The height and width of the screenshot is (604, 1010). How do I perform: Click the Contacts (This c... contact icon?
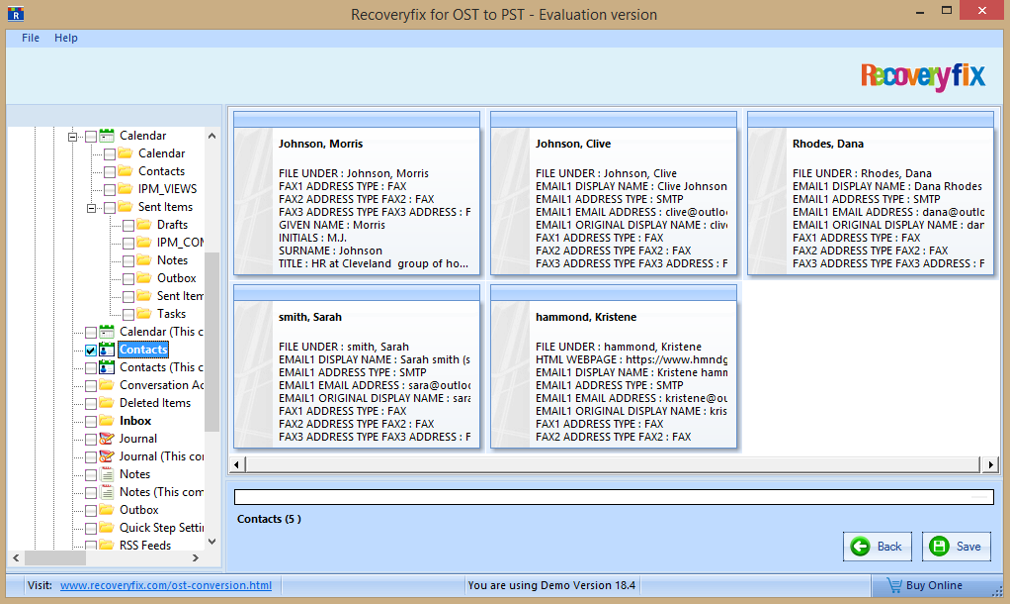pos(107,367)
